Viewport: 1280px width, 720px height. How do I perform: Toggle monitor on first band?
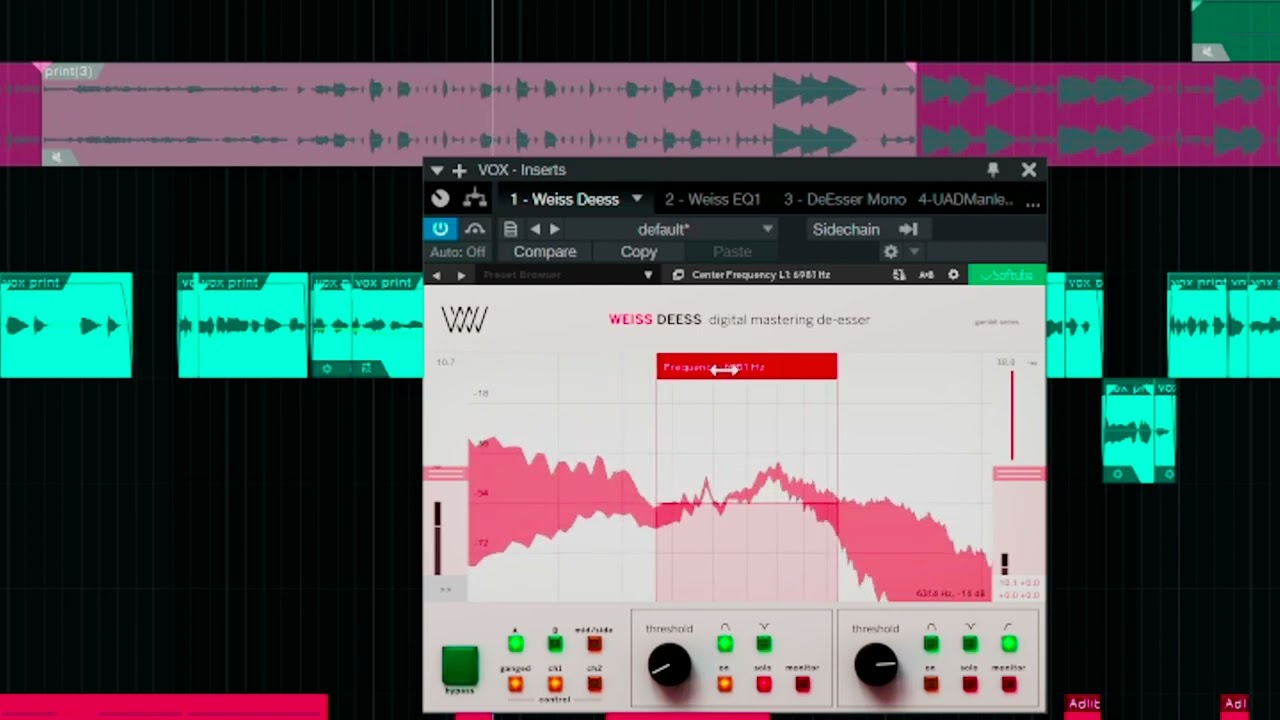(x=802, y=684)
